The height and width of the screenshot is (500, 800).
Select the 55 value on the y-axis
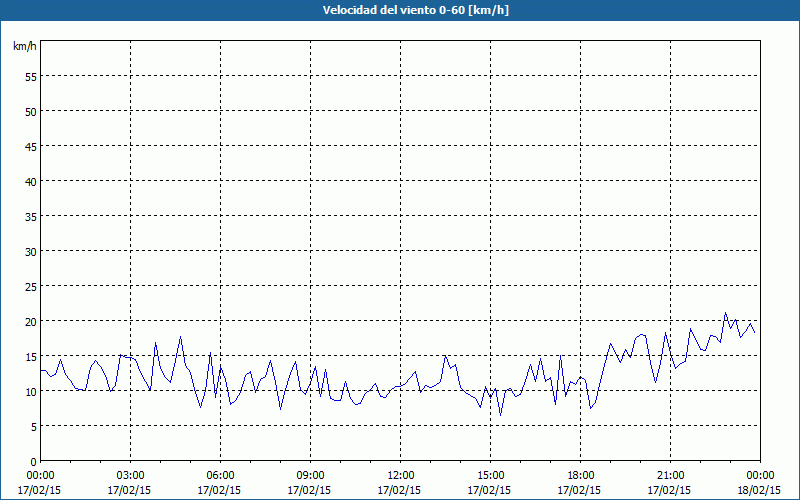(31, 76)
